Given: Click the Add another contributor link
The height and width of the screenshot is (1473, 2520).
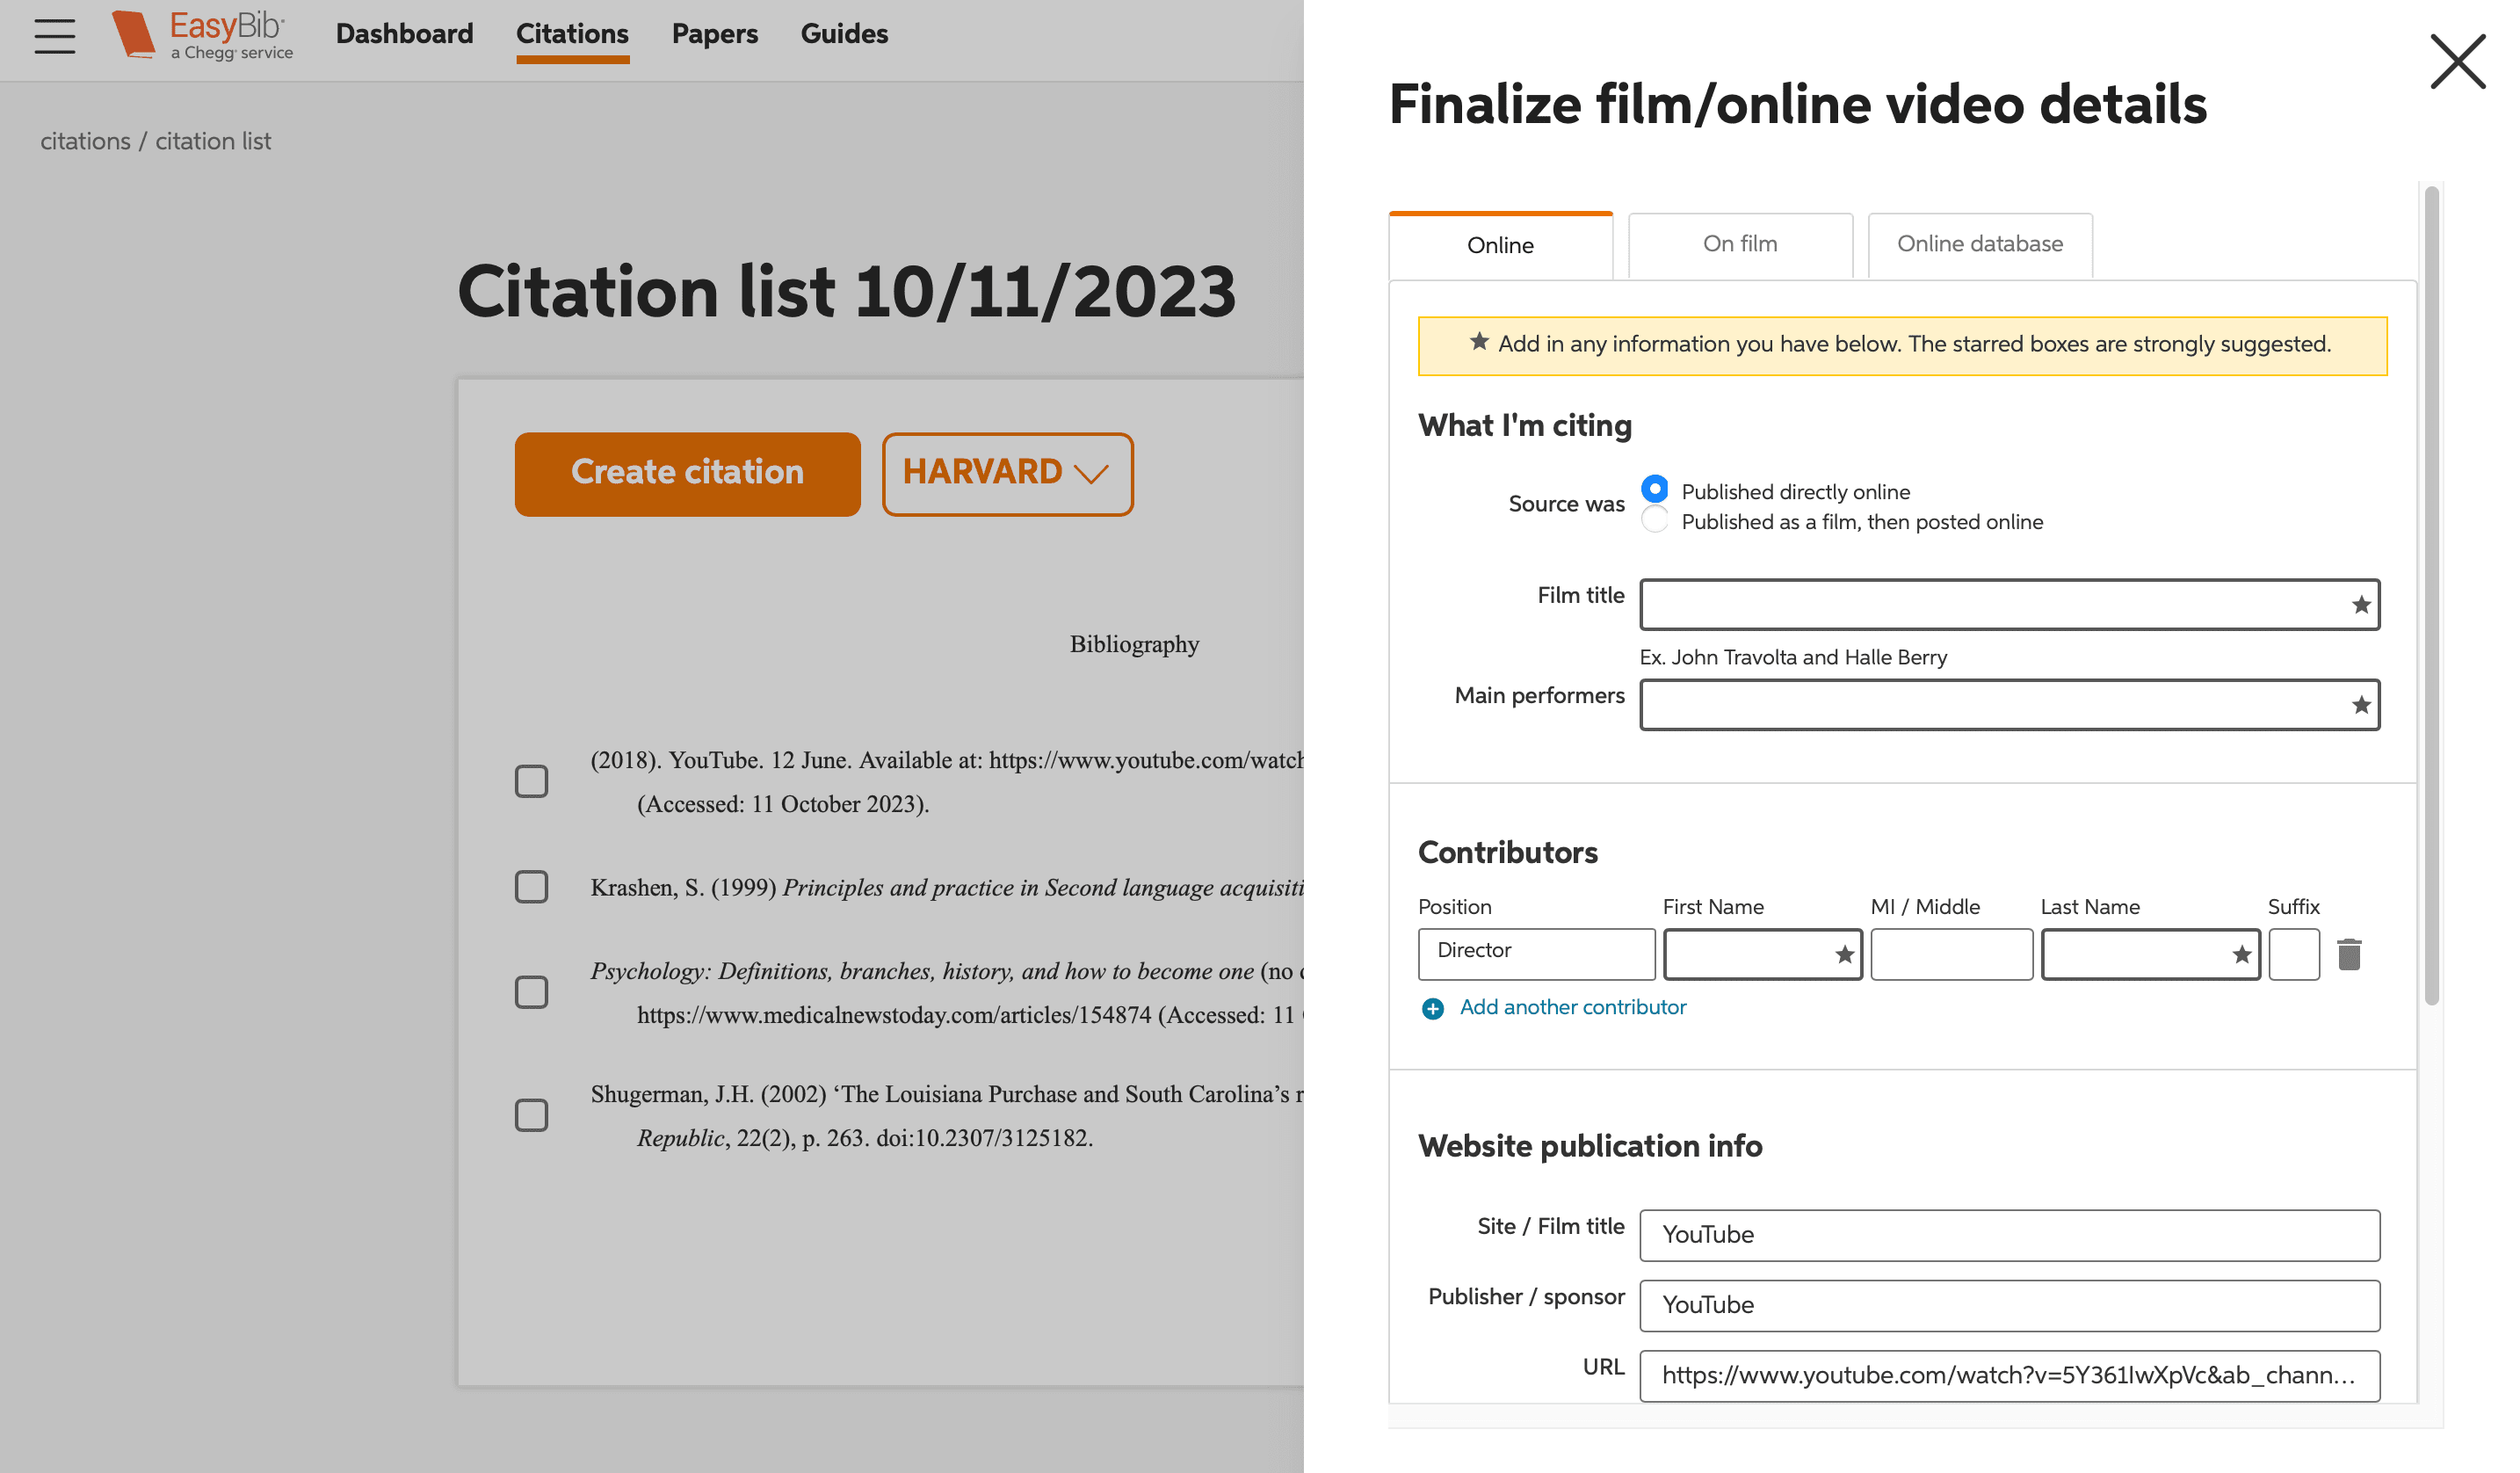Looking at the screenshot, I should click(x=1572, y=1007).
